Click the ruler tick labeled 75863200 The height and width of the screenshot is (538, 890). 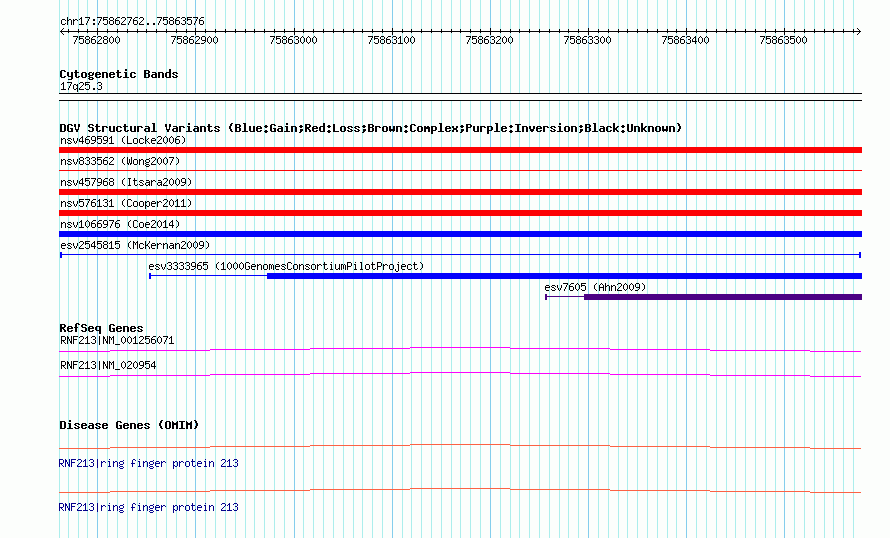point(489,40)
